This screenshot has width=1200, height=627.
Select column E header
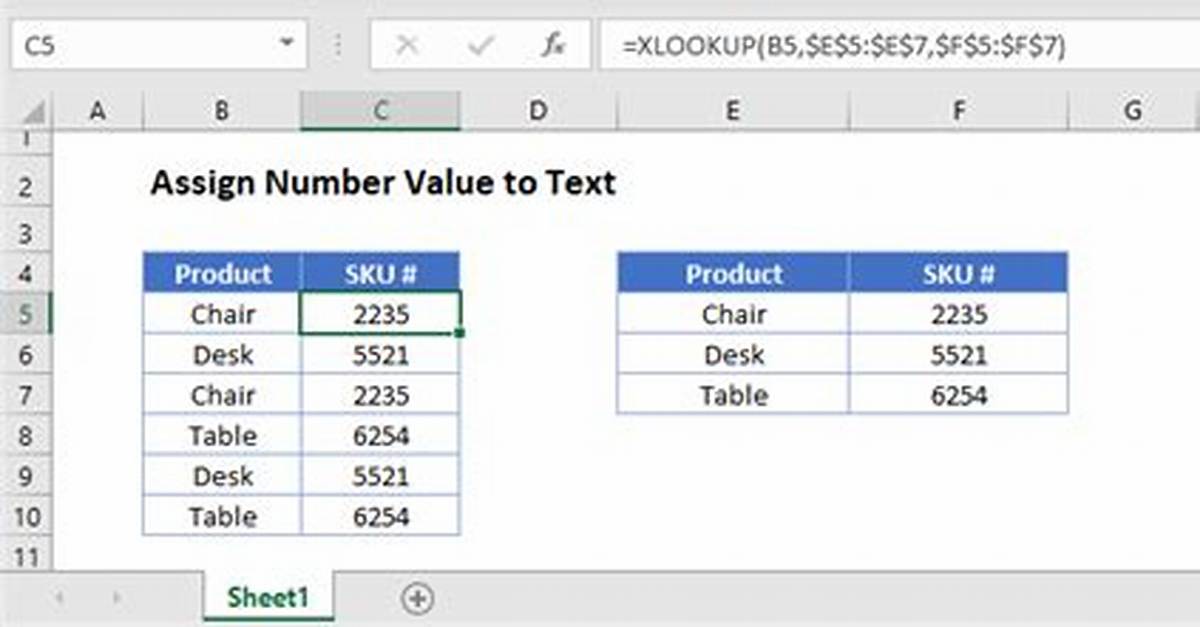(733, 111)
